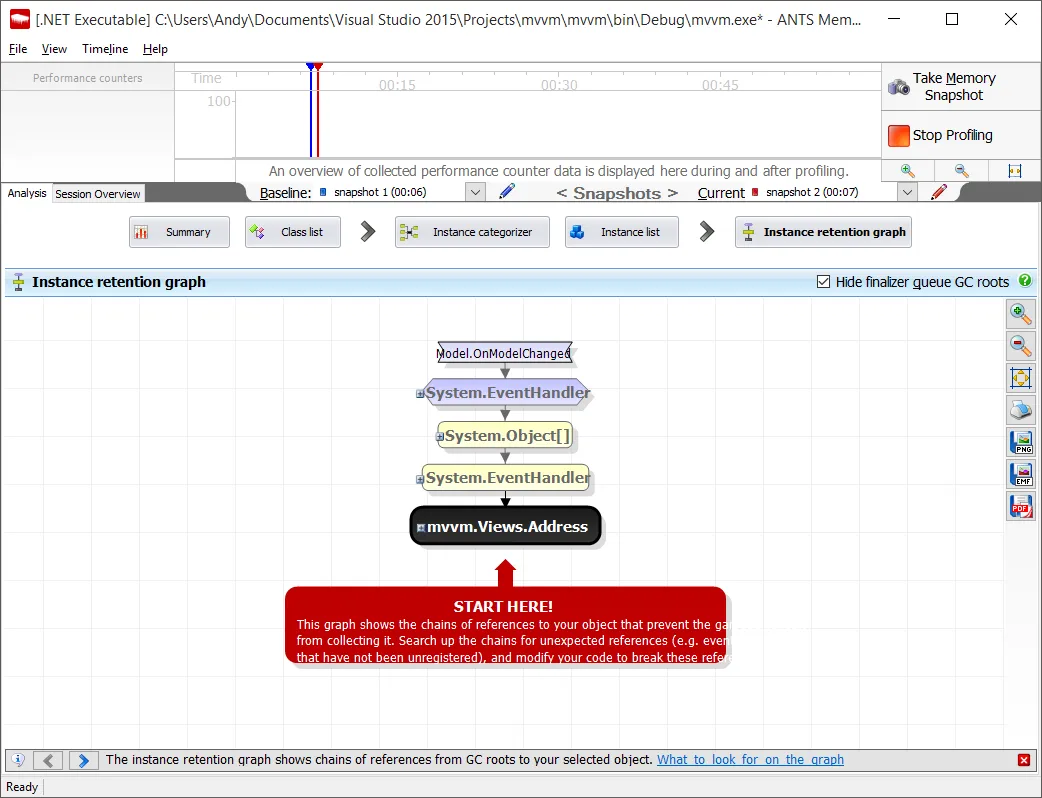
Task: Zoom in on the retention graph
Action: [x=1021, y=314]
